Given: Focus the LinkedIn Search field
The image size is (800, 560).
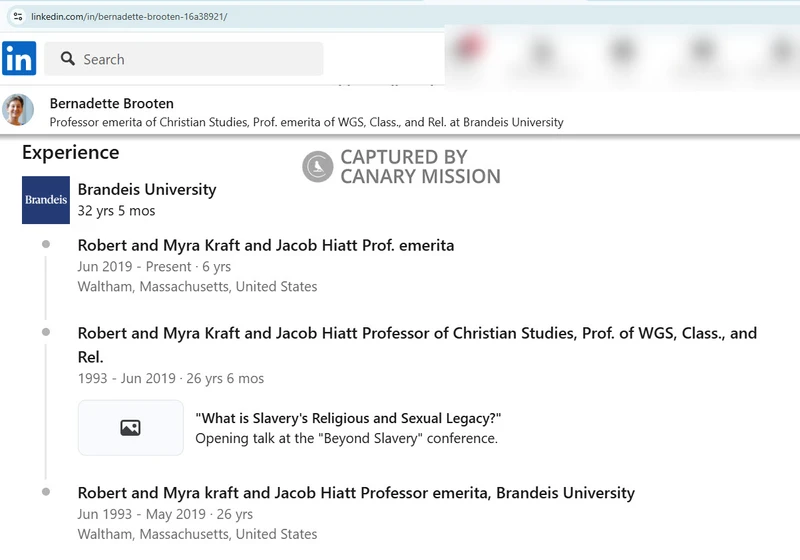Looking at the screenshot, I should click(x=184, y=59).
